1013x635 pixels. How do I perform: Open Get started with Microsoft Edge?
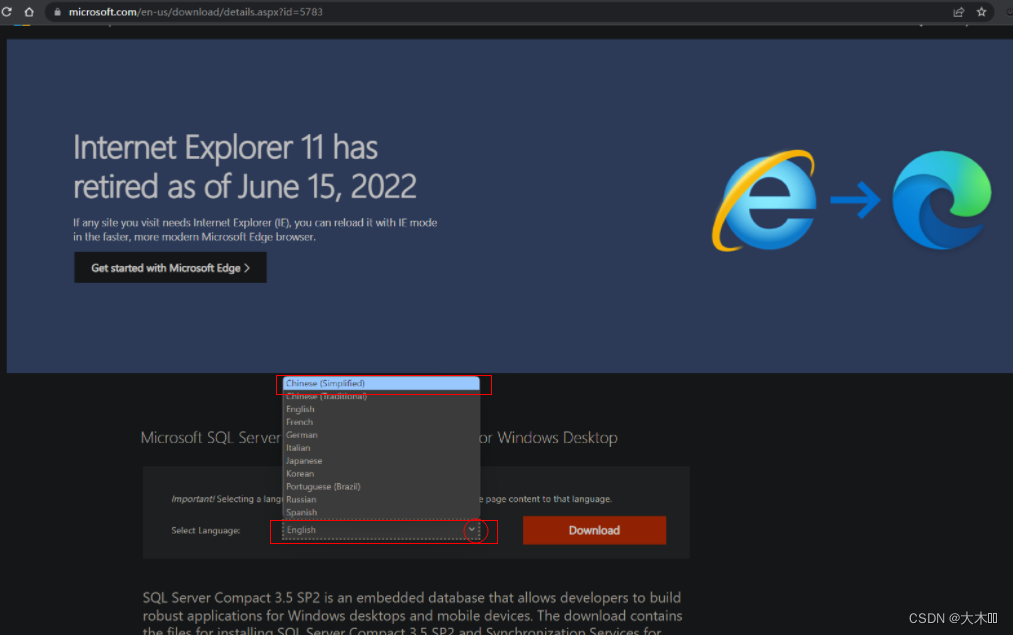pos(170,267)
